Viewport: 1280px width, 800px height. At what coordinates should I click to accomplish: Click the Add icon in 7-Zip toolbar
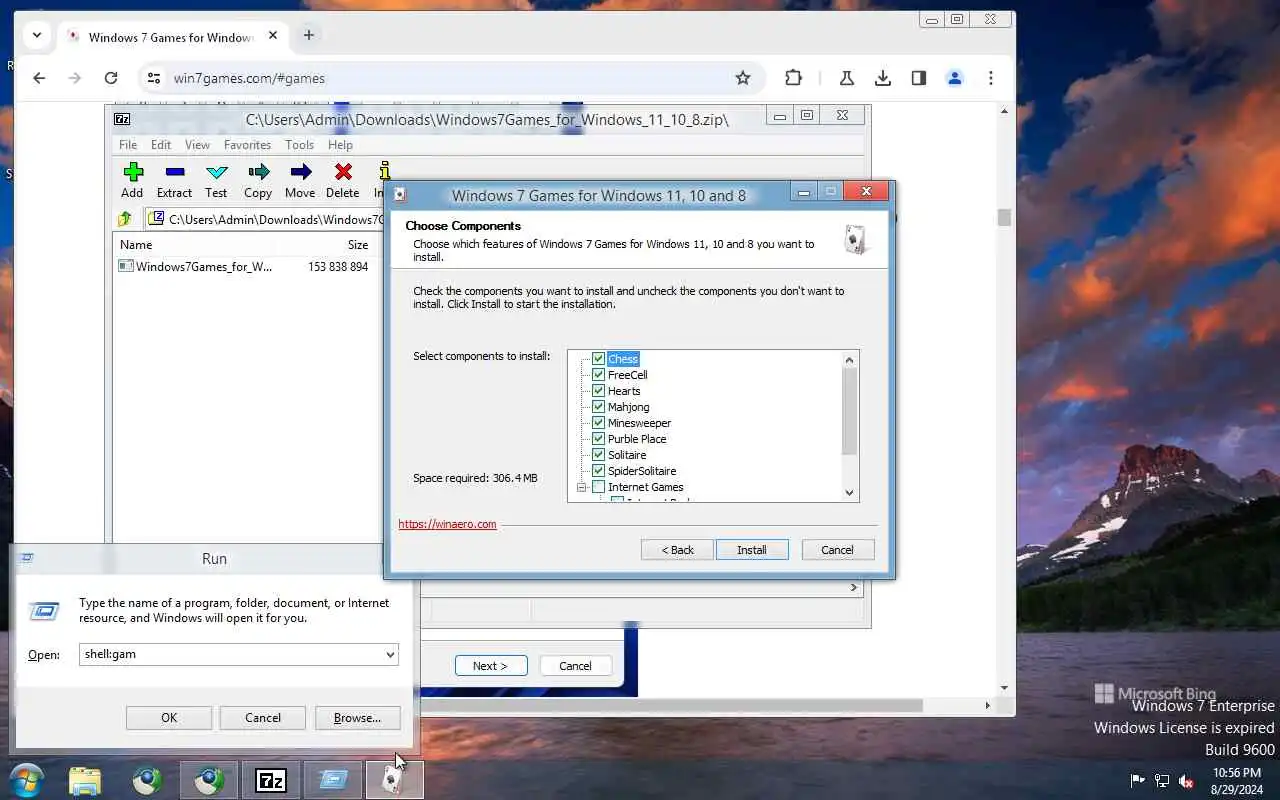132,172
